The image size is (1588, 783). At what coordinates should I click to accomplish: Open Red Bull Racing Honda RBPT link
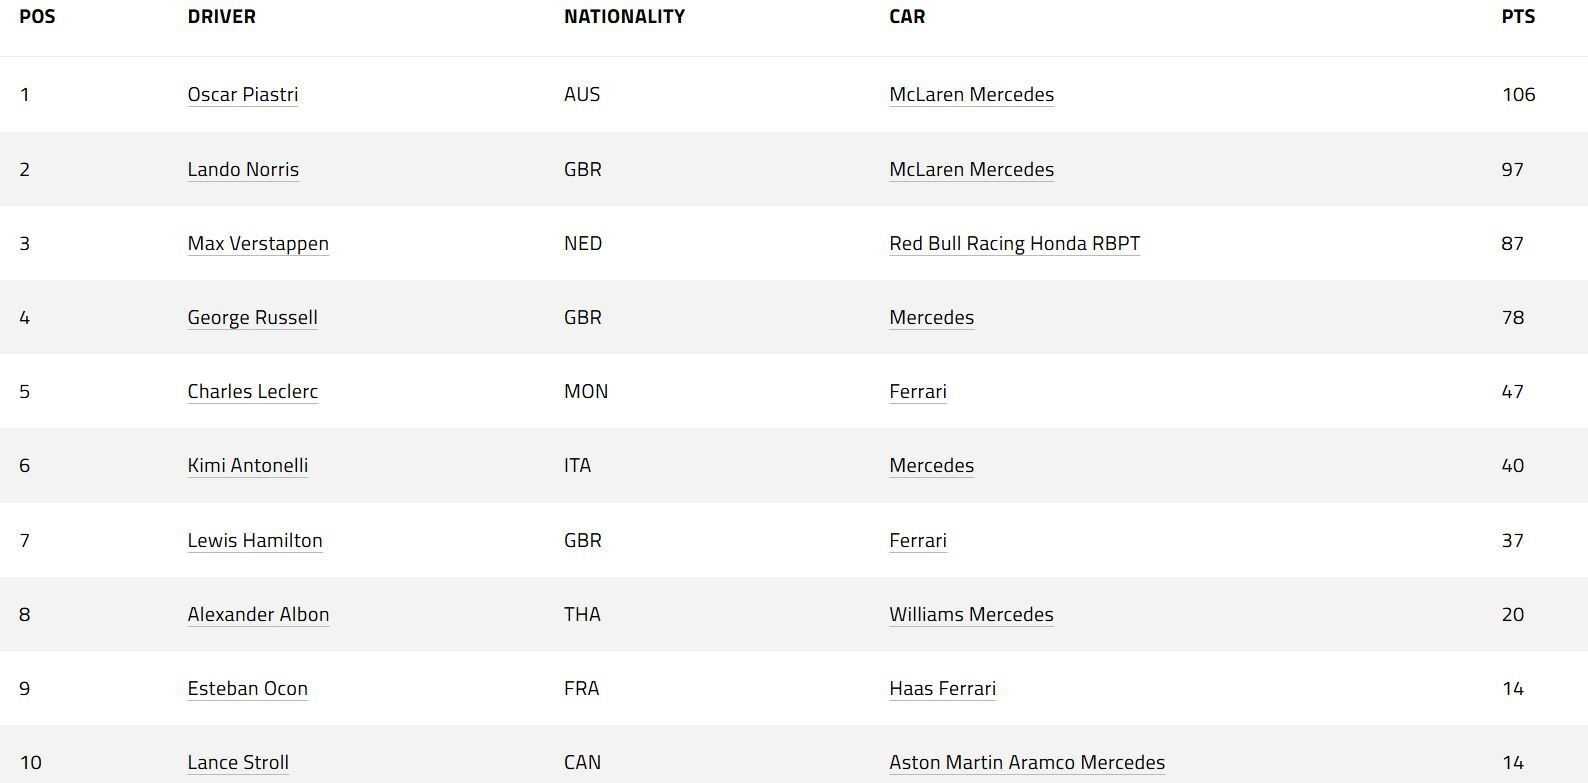(1015, 243)
